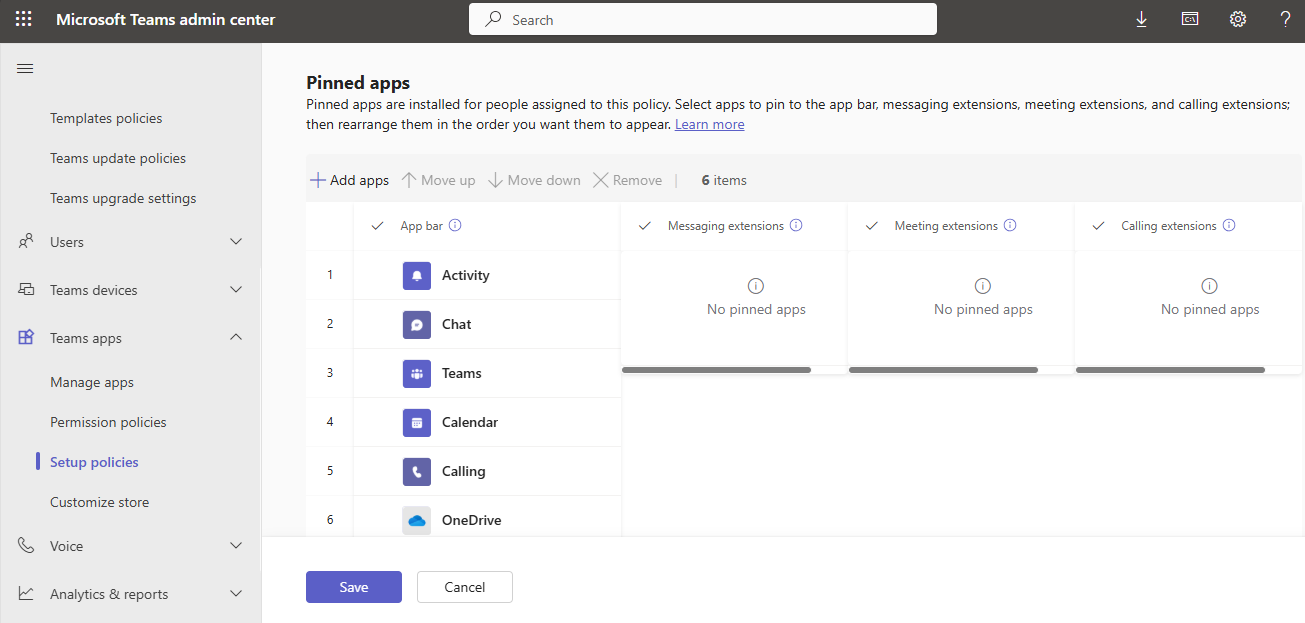Screen dimensions: 1305x623
Task: Click info icon next to Calling extensions
Action: tap(1229, 226)
